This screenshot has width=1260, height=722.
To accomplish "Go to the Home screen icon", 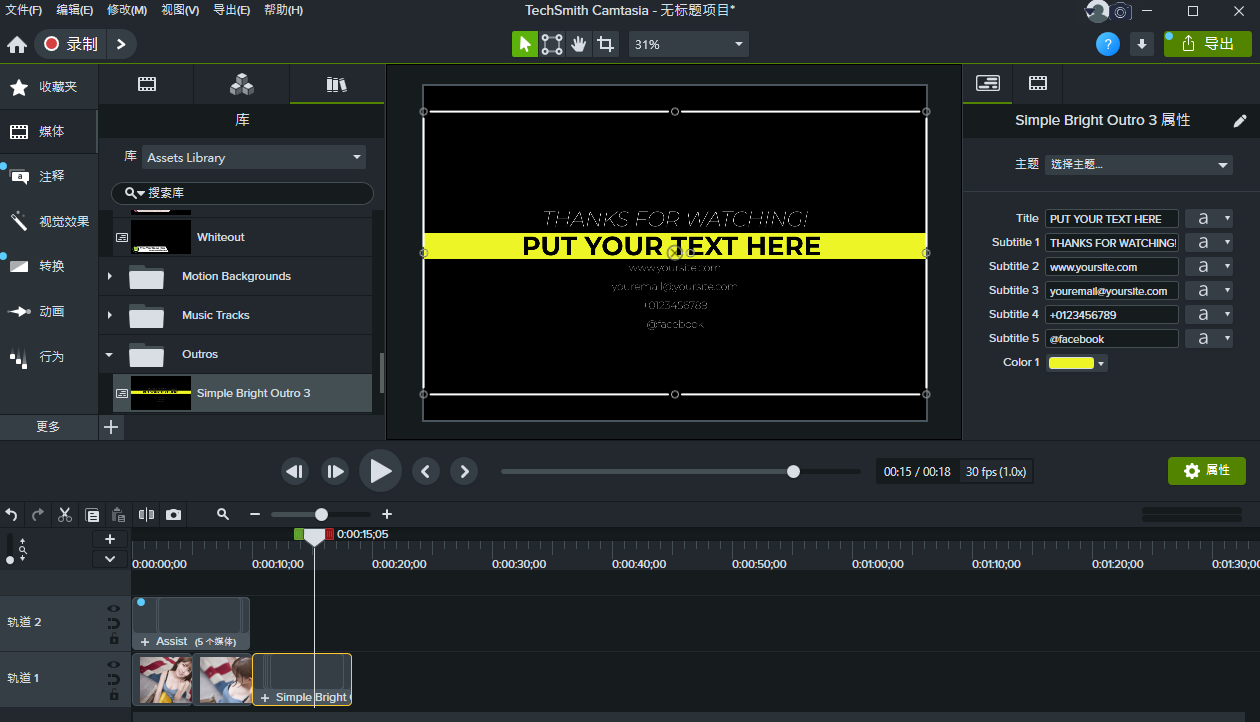I will (x=17, y=44).
